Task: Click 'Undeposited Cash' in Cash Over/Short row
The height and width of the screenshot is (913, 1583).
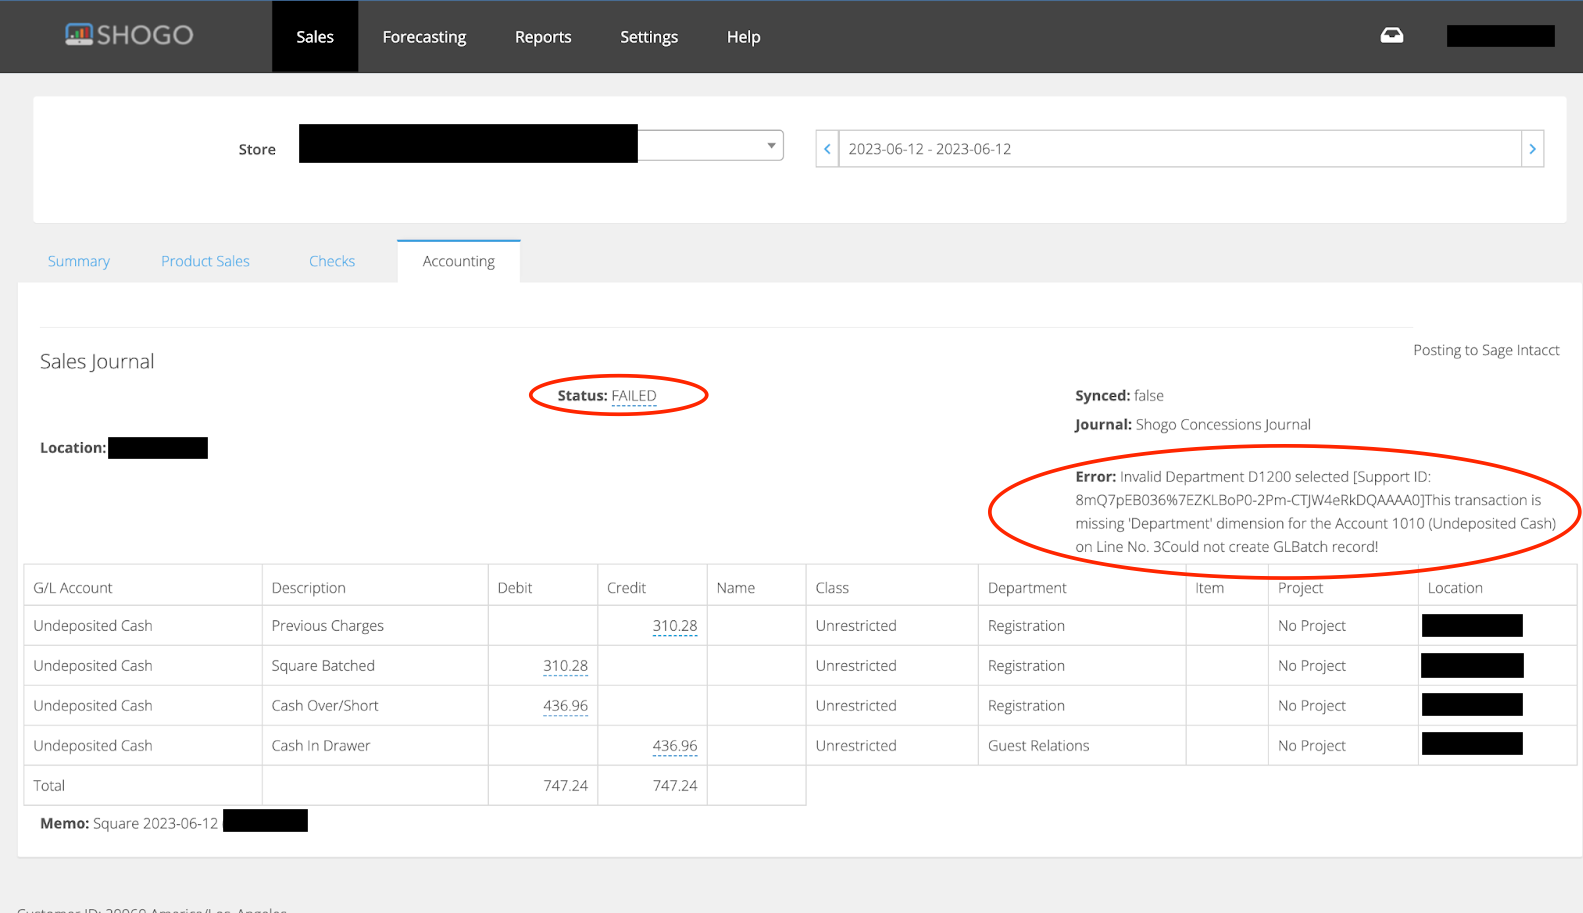Action: (93, 706)
